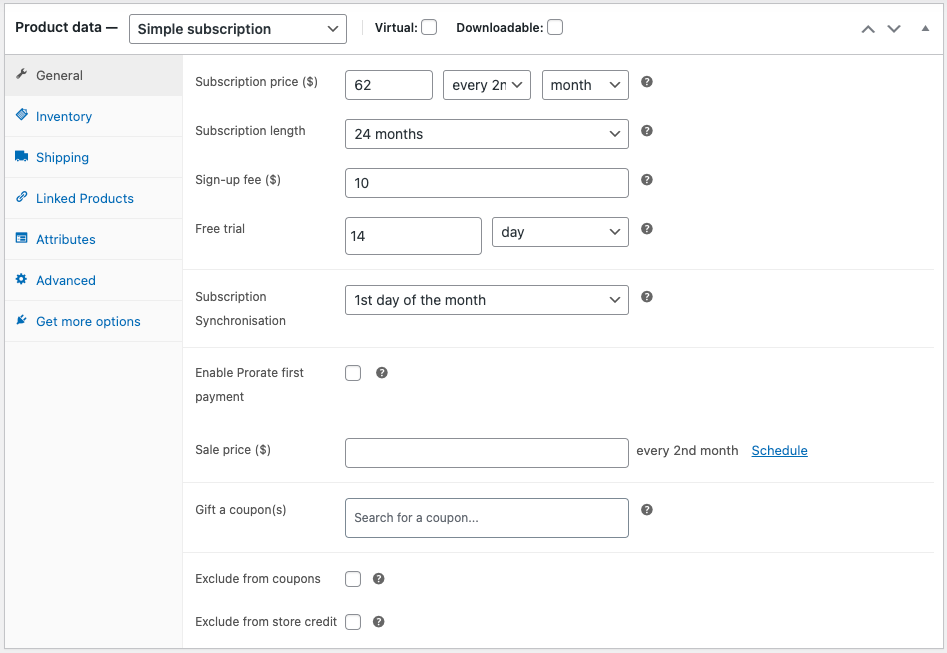Click the Sign-up fee field showing 10
Viewport: 947px width, 653px height.
click(487, 183)
